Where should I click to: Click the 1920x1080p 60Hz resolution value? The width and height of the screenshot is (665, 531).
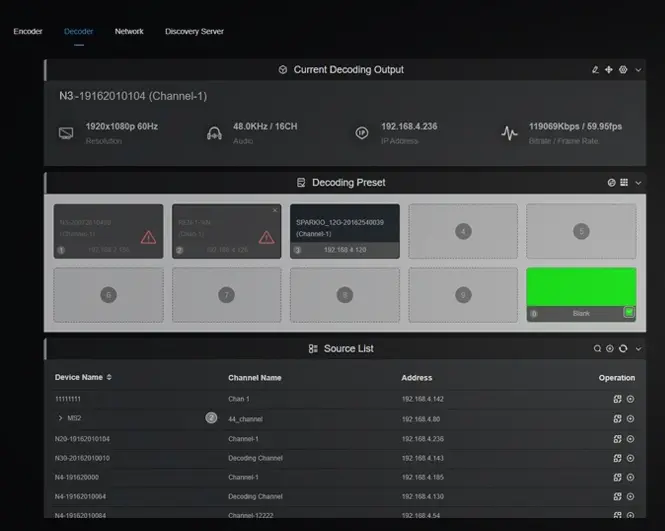tap(122, 126)
